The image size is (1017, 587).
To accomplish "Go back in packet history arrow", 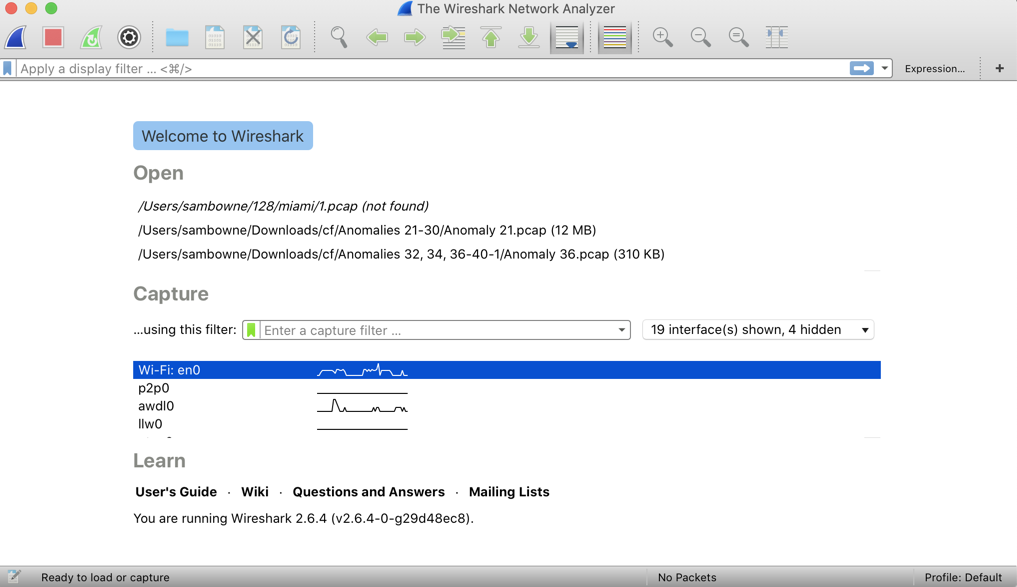I will pos(376,37).
